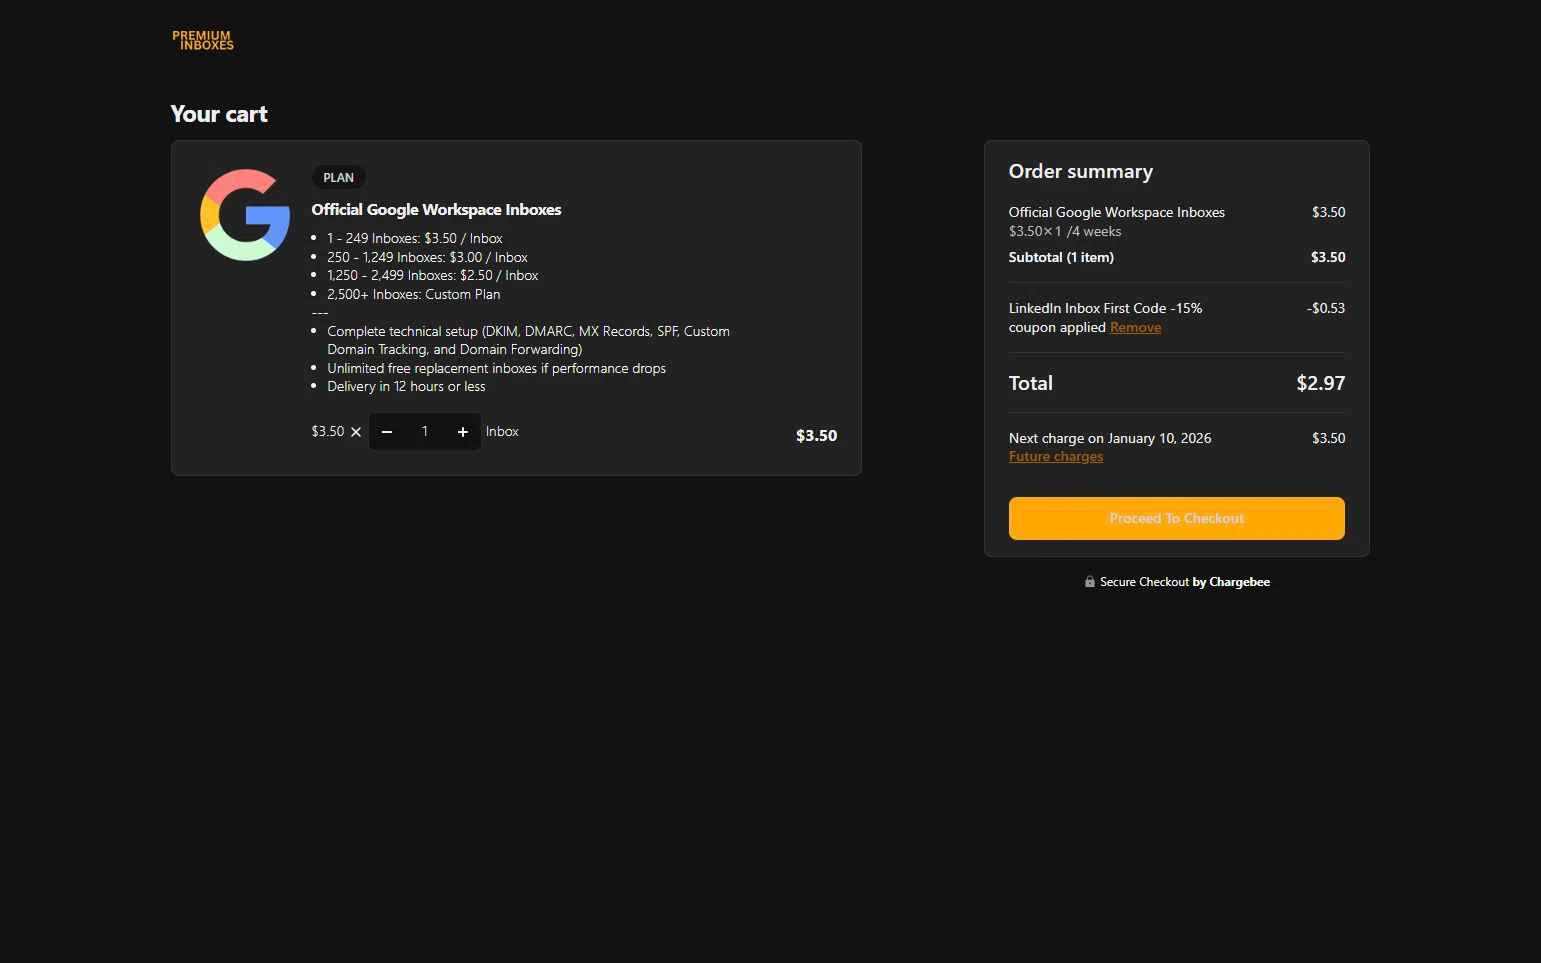1541x963 pixels.
Task: Click the bold $3.50 cart item price
Action: click(x=816, y=436)
